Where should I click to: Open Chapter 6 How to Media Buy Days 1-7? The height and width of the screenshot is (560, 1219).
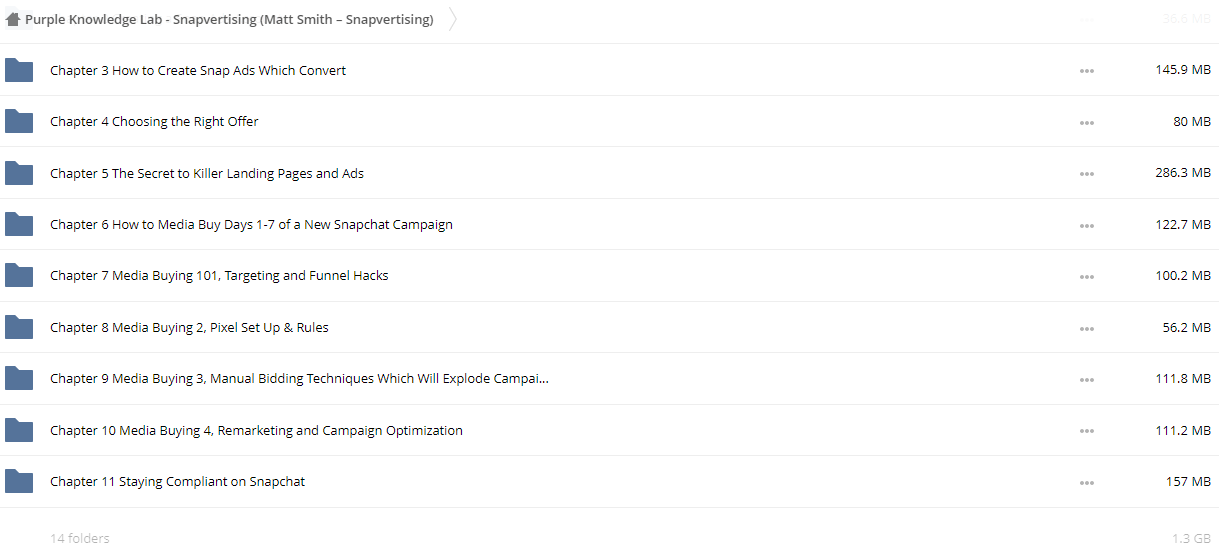251,224
